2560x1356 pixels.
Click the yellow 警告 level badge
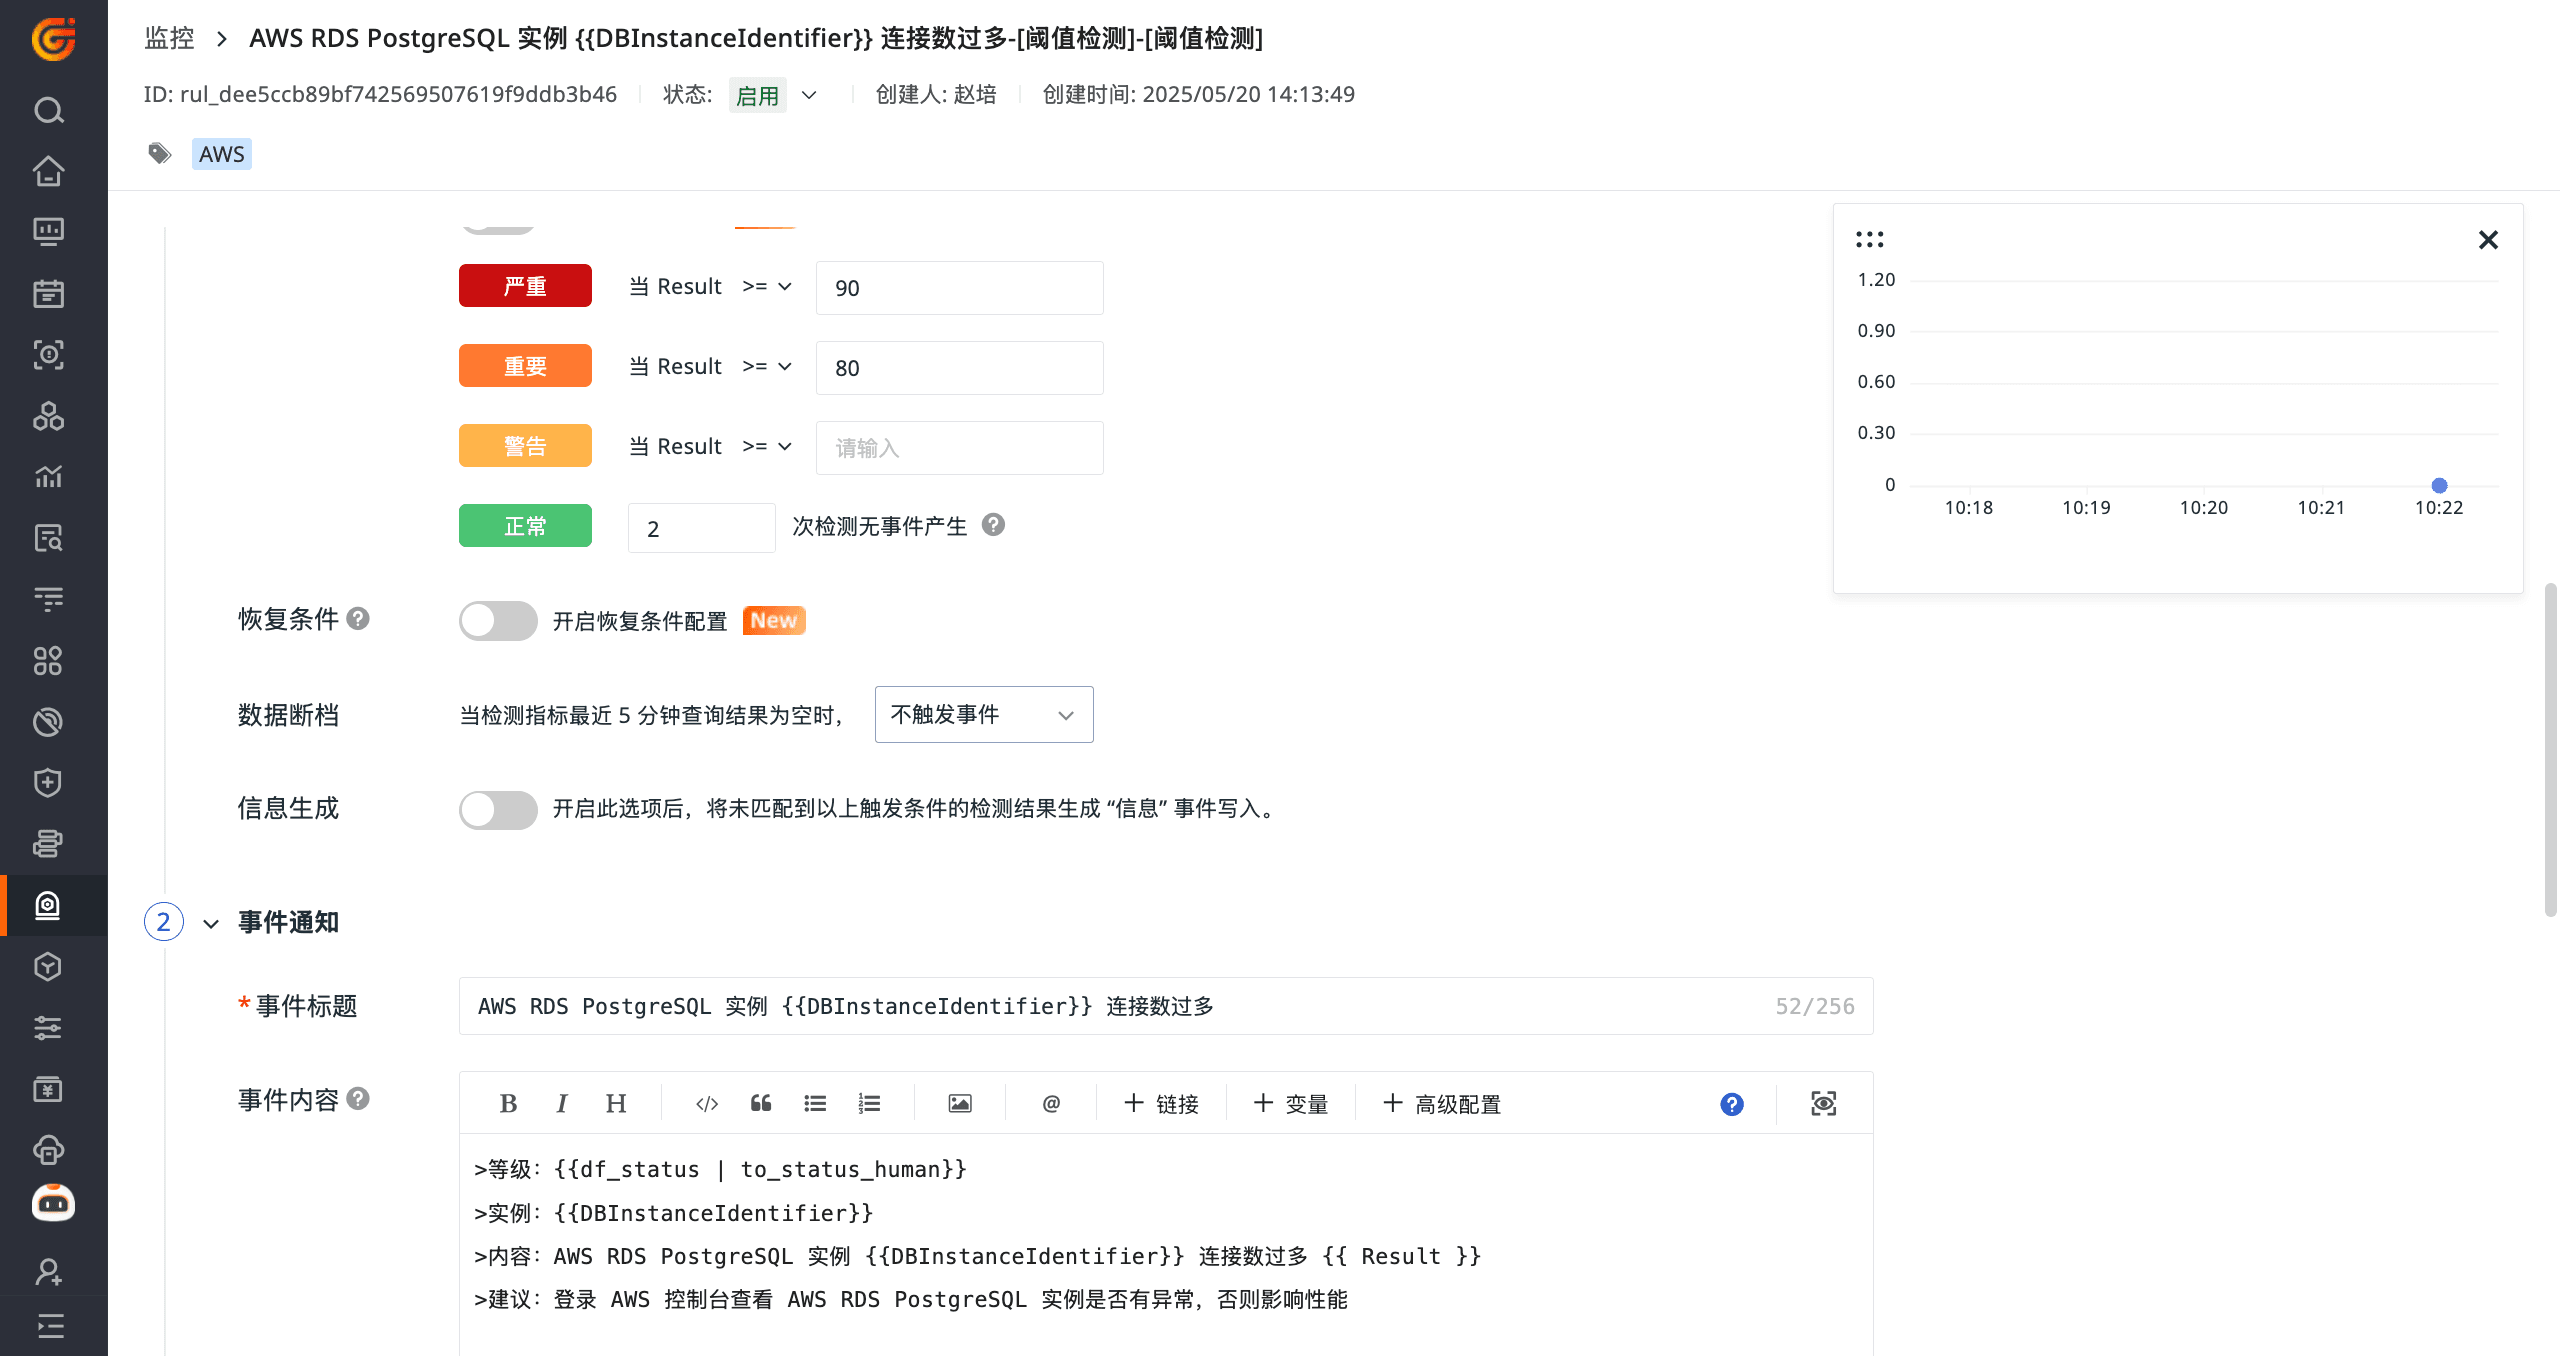pos(525,446)
